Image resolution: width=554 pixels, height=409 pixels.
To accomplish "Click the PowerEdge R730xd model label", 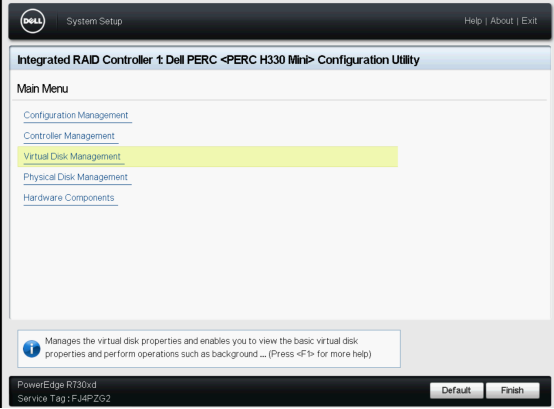I will [x=57, y=385].
